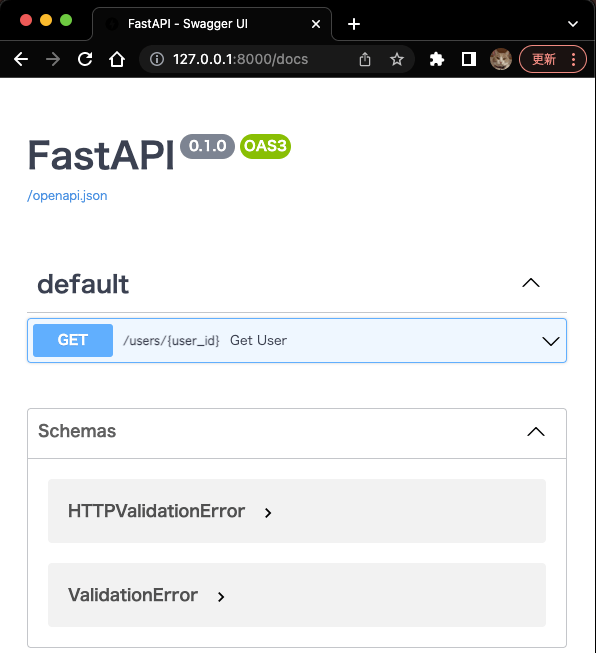Open the browser home page icon

(117, 59)
